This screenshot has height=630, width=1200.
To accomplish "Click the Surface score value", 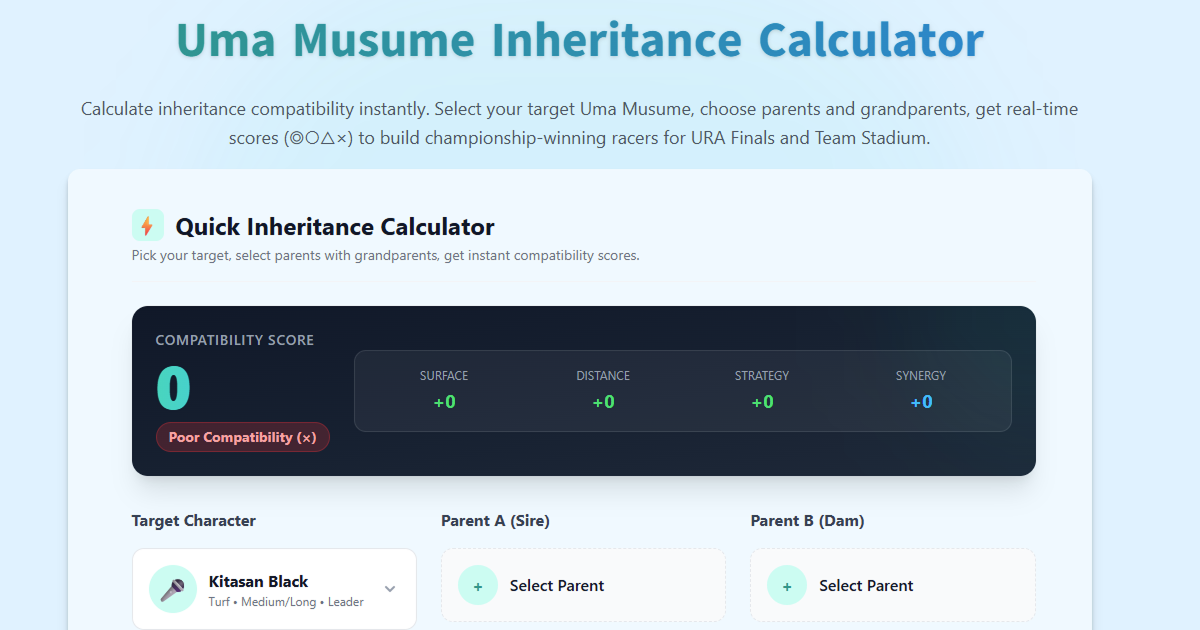I will tap(444, 402).
